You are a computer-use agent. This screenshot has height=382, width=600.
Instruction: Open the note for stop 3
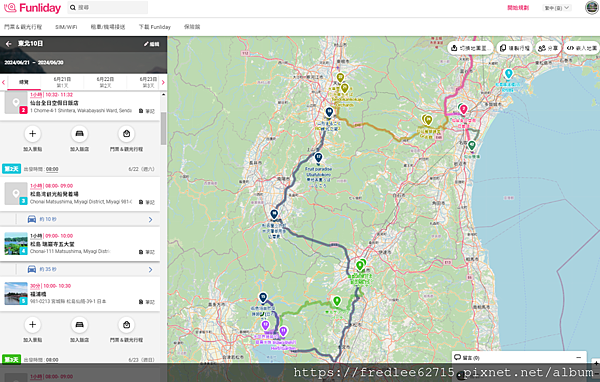click(147, 202)
